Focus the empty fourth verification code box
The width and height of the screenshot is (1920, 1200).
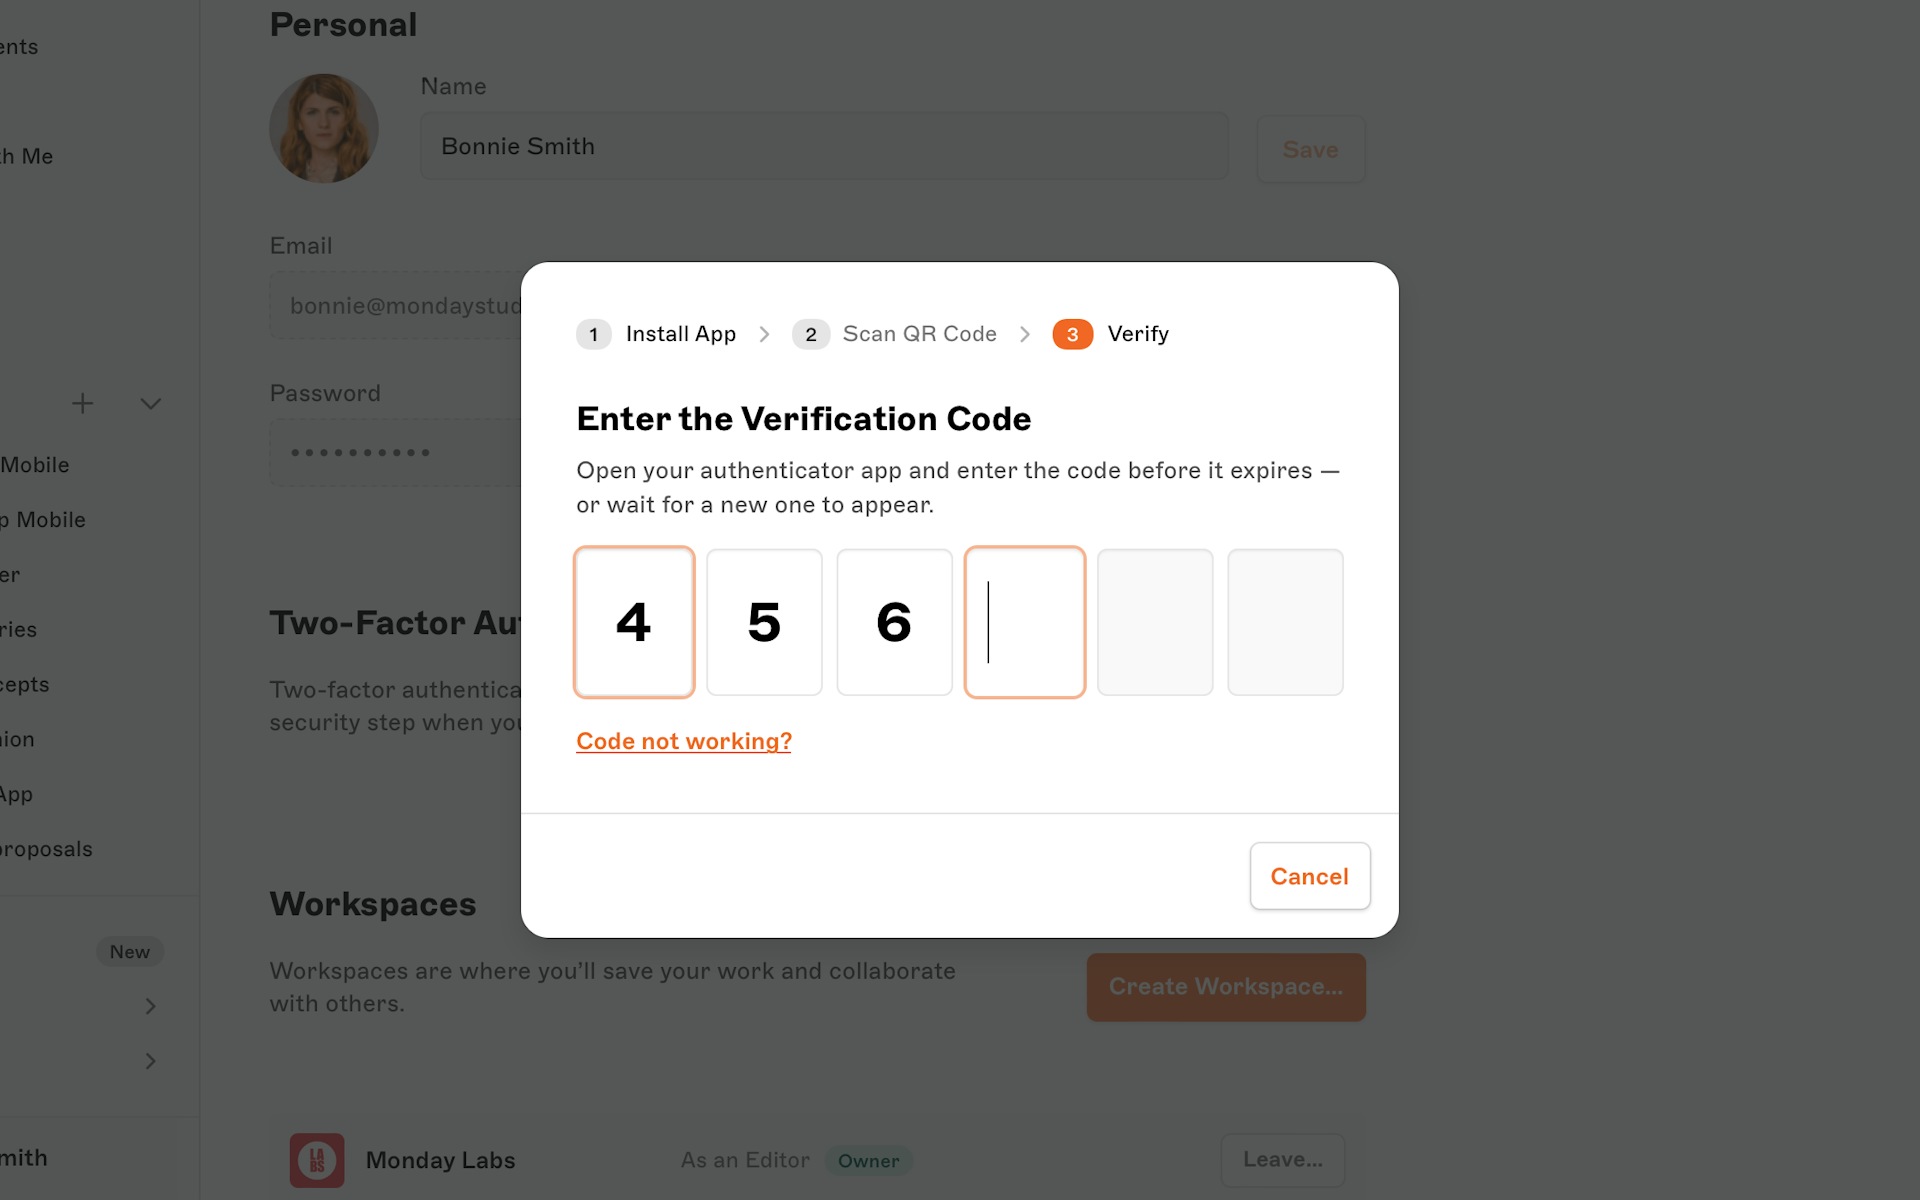(x=1024, y=622)
